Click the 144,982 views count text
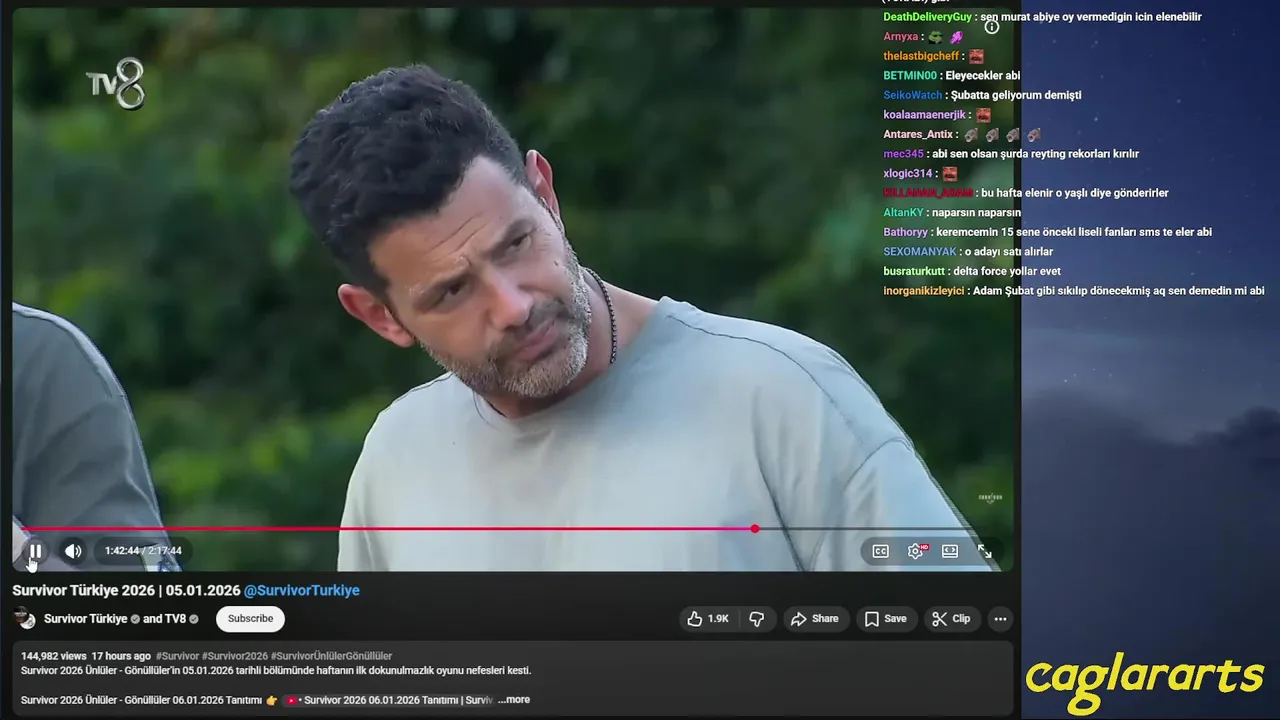 click(53, 657)
